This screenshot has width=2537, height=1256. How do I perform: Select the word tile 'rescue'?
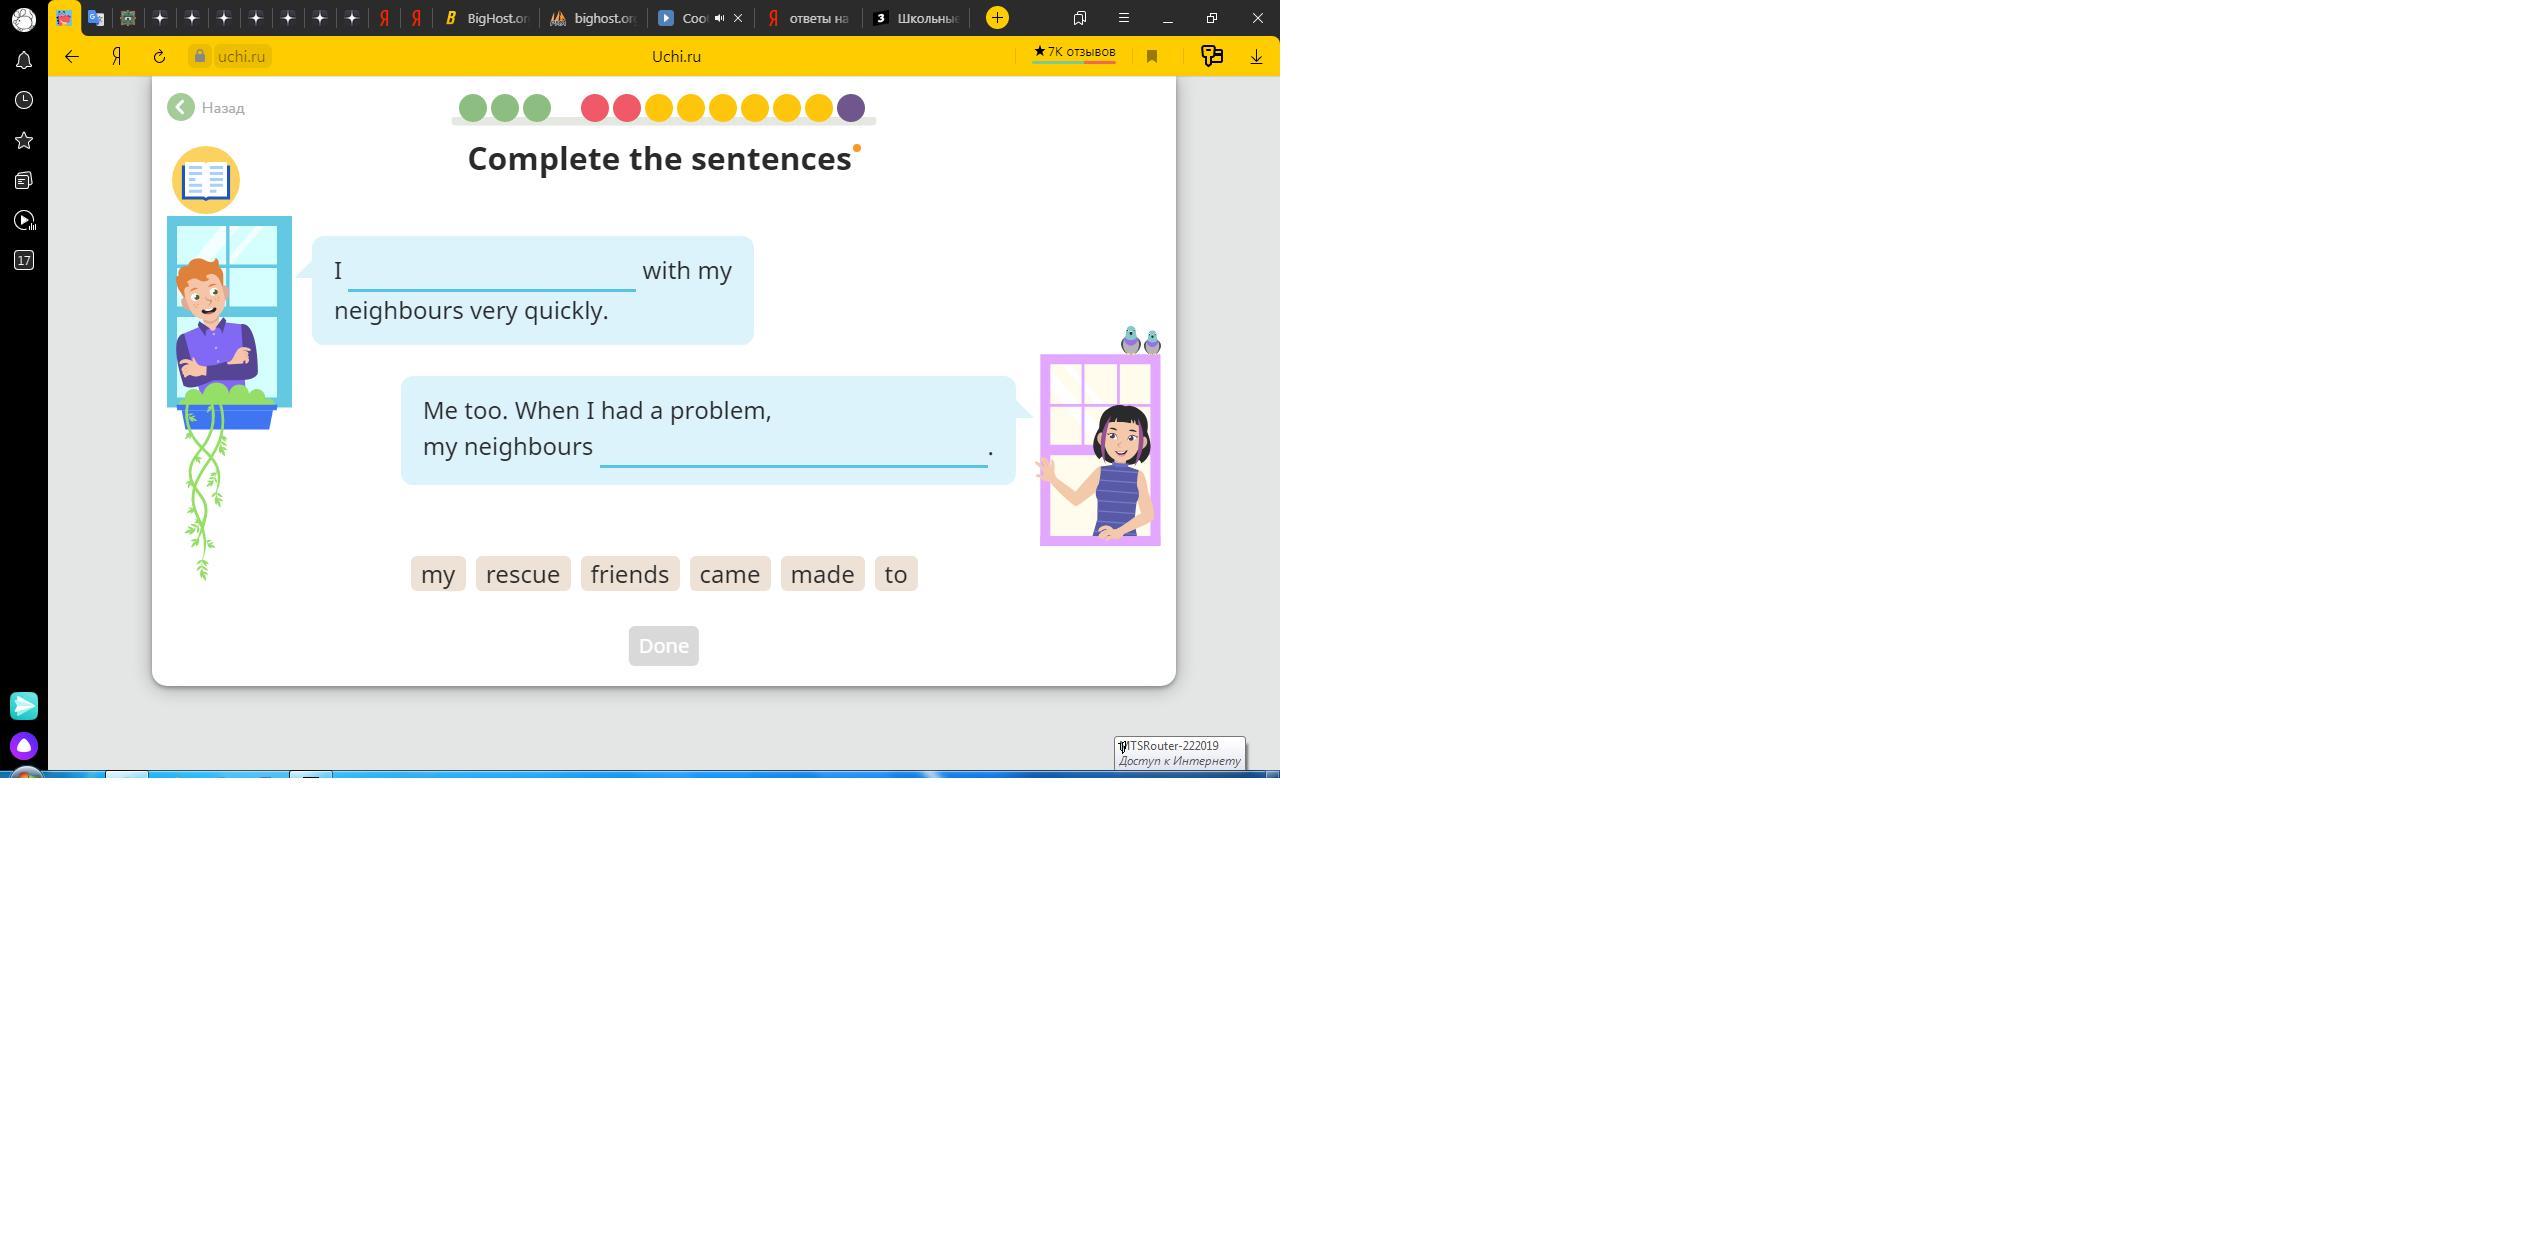(x=523, y=574)
